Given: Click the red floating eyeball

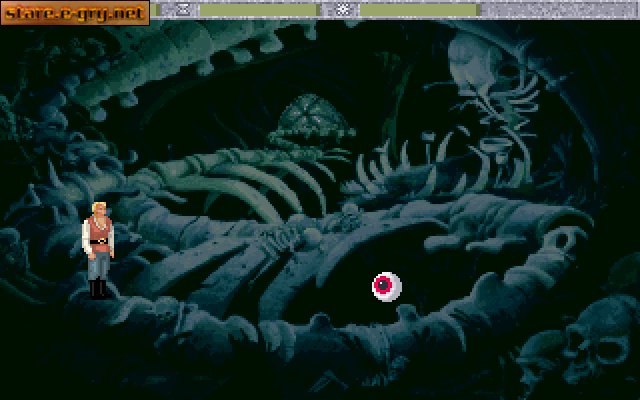Looking at the screenshot, I should tap(387, 287).
